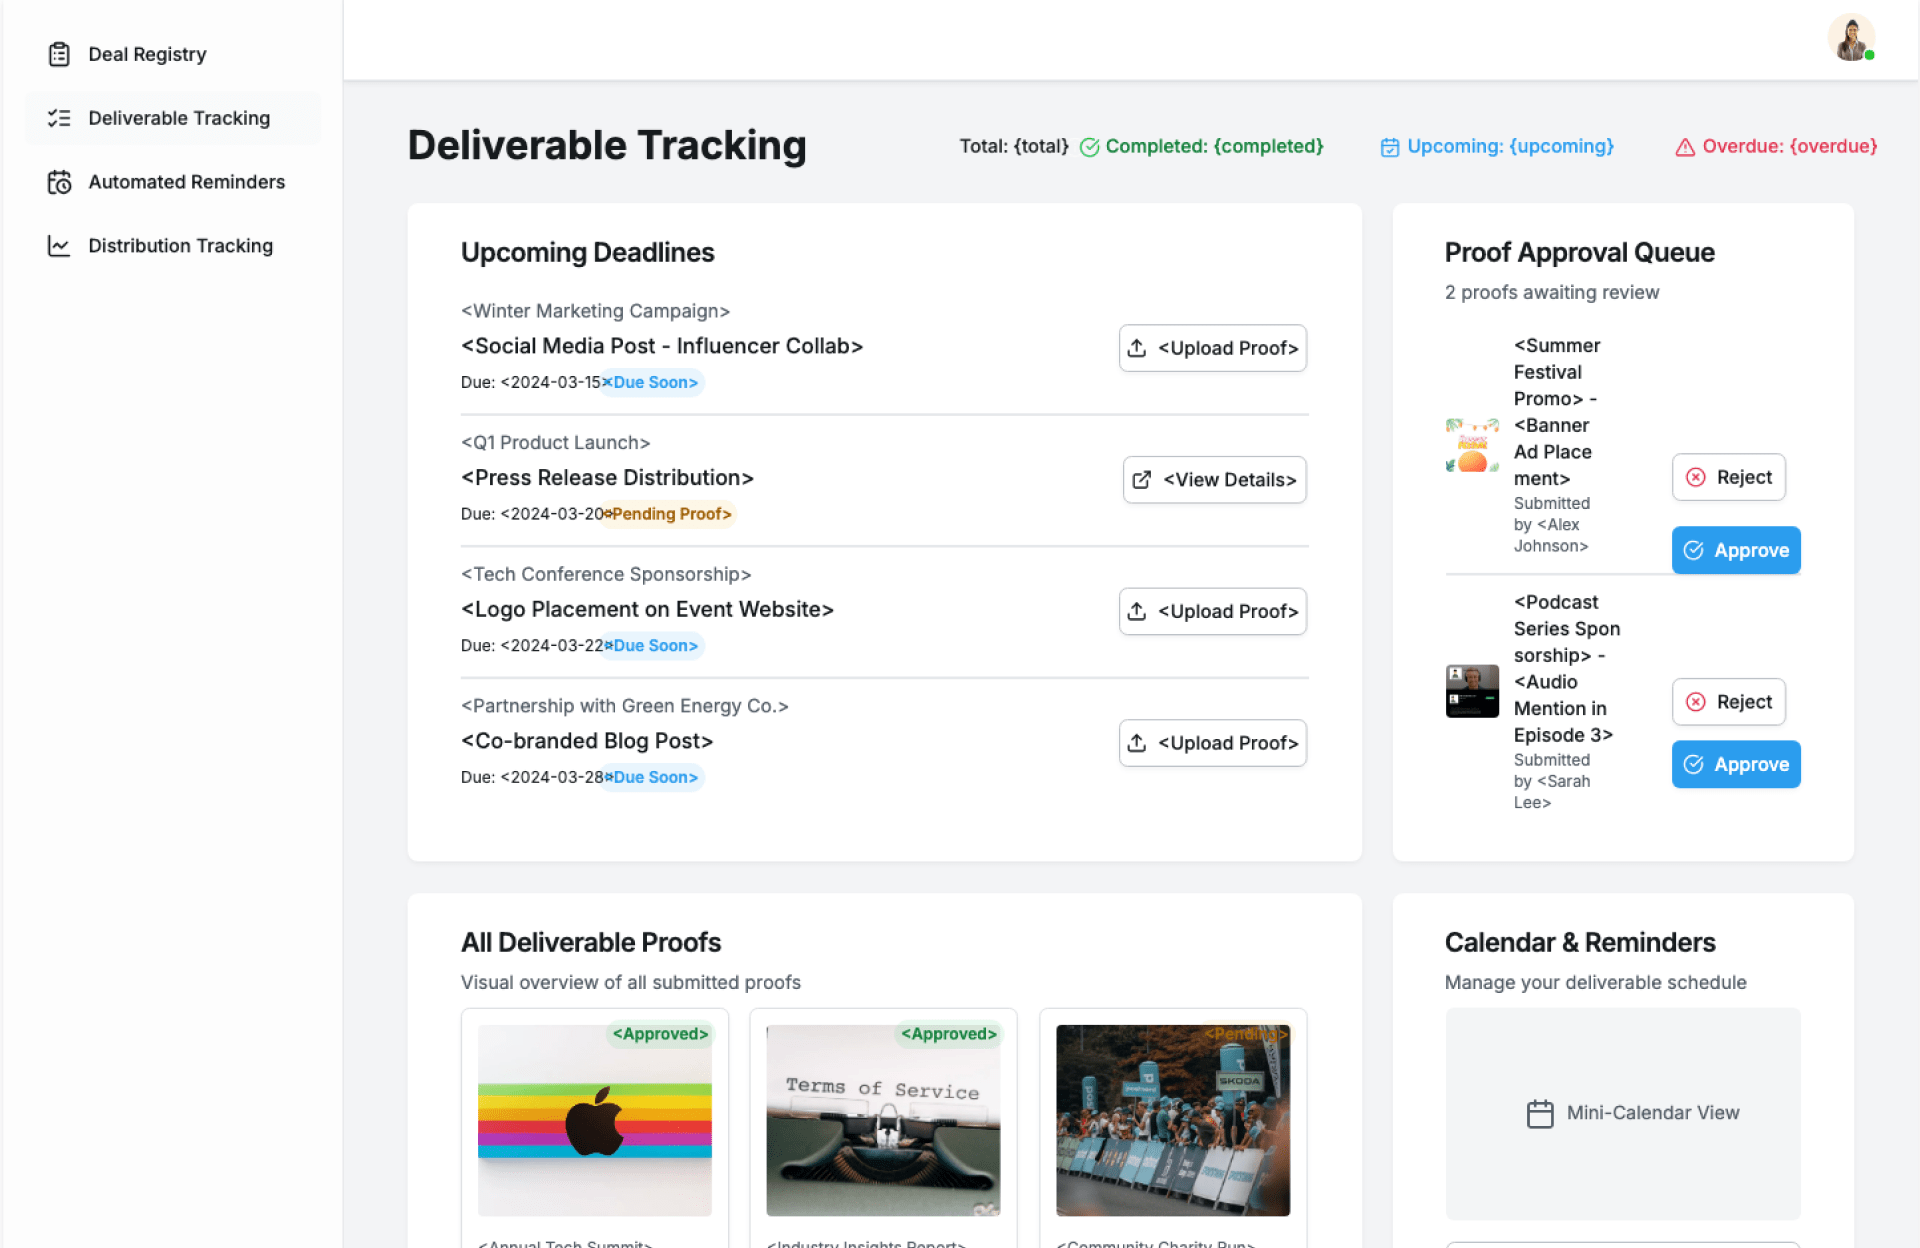
Task: Reject the Podcast Series Sponsorship proof
Action: 1728,702
